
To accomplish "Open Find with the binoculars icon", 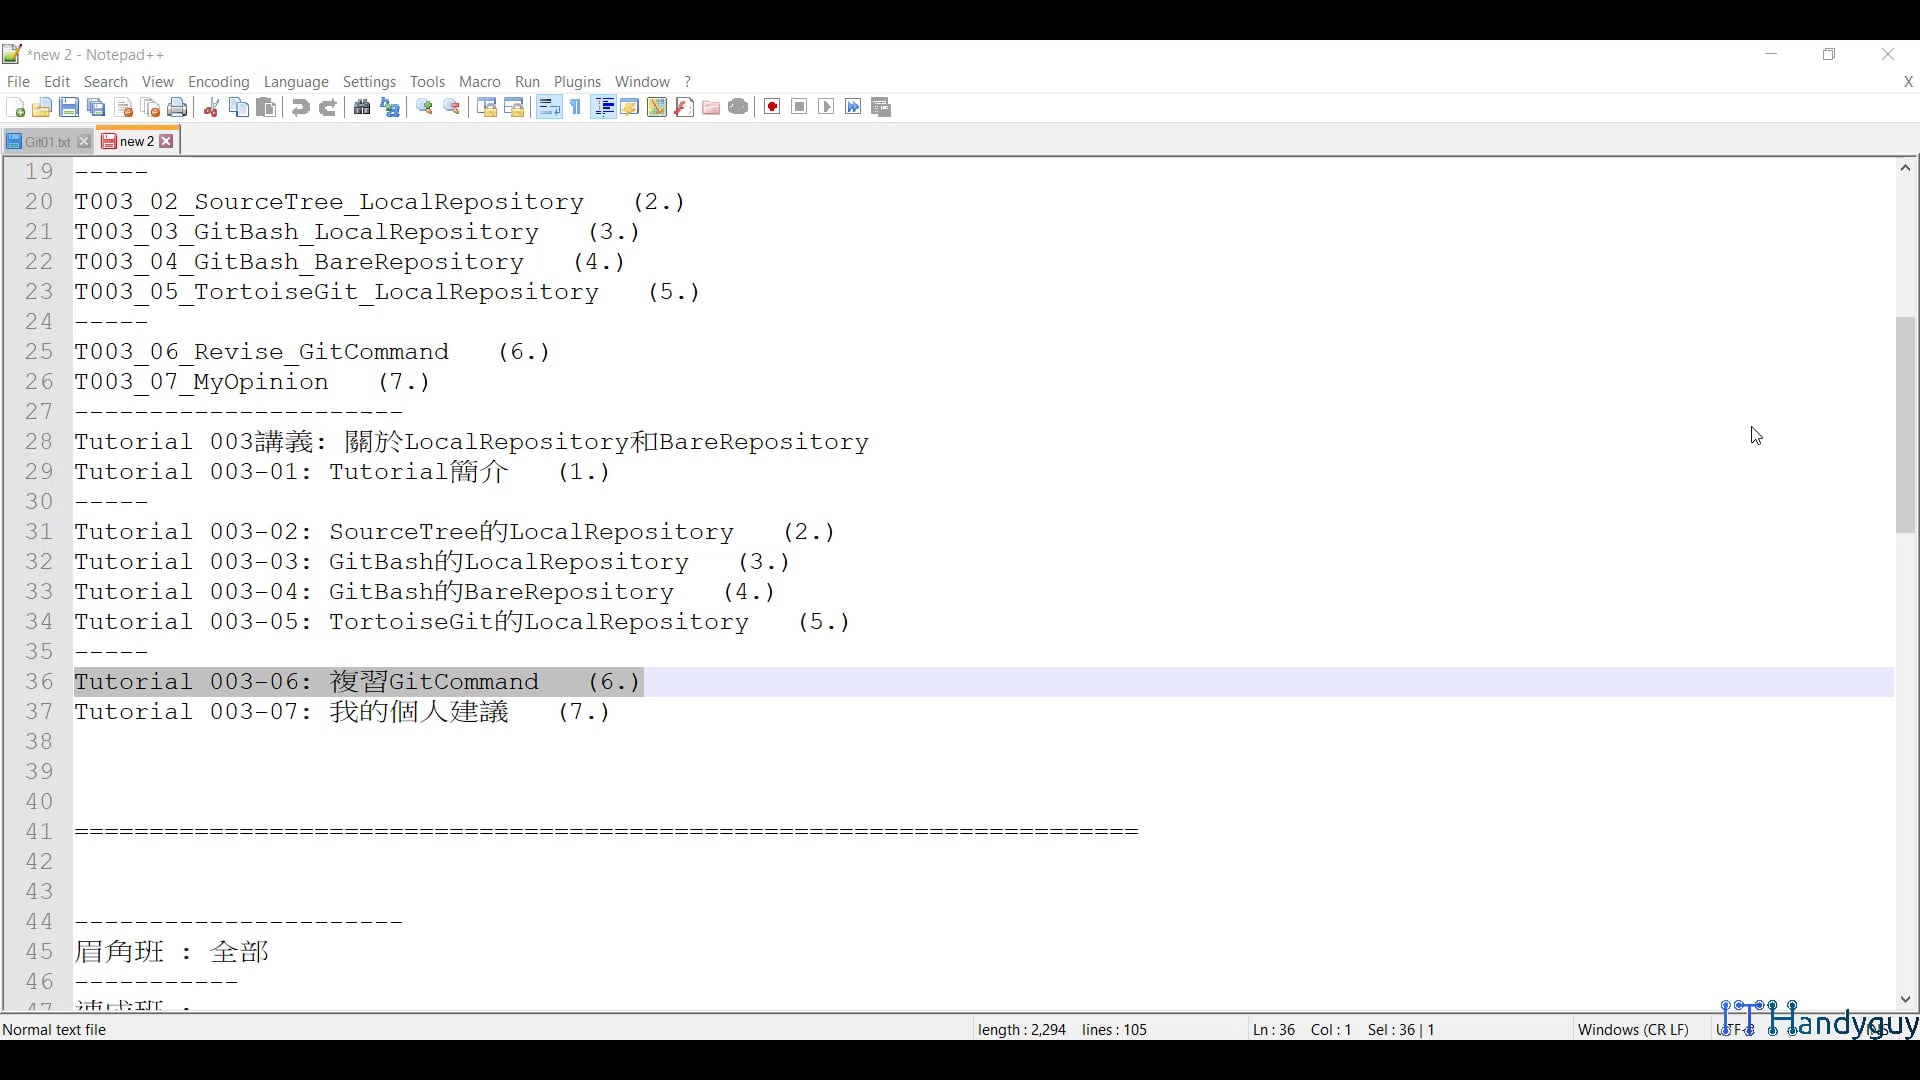I will [362, 108].
